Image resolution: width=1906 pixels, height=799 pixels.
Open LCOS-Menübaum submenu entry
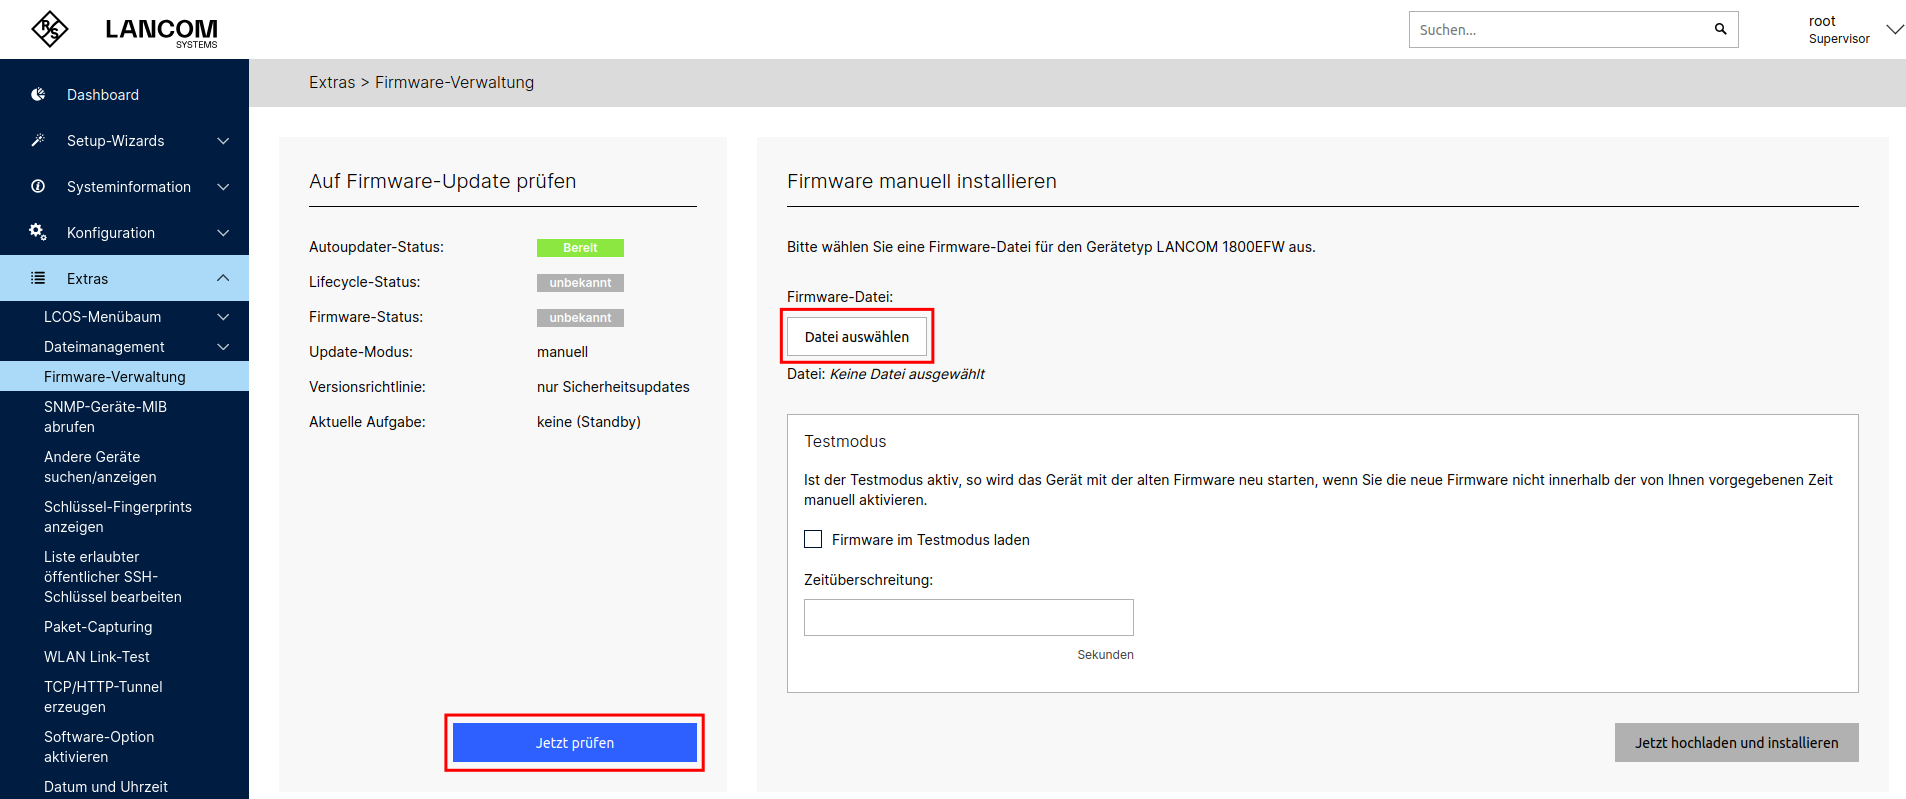point(124,317)
